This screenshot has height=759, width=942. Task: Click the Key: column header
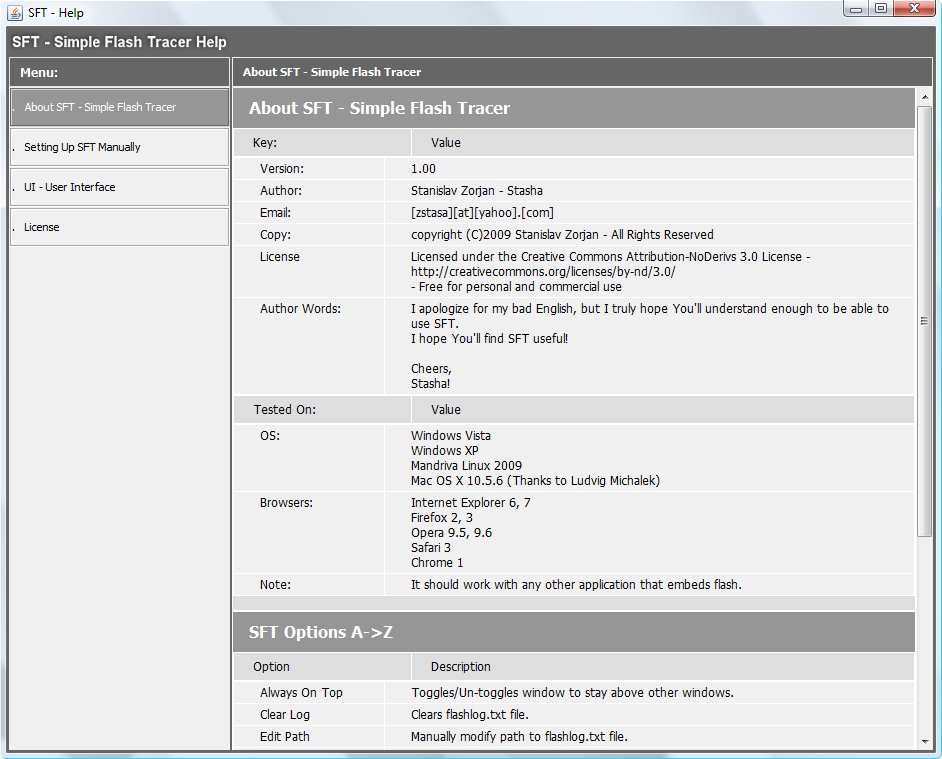265,143
